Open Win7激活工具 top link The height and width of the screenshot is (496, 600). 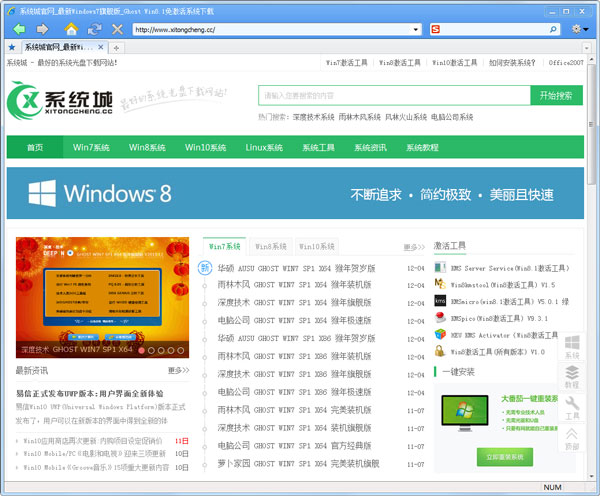pyautogui.click(x=346, y=63)
